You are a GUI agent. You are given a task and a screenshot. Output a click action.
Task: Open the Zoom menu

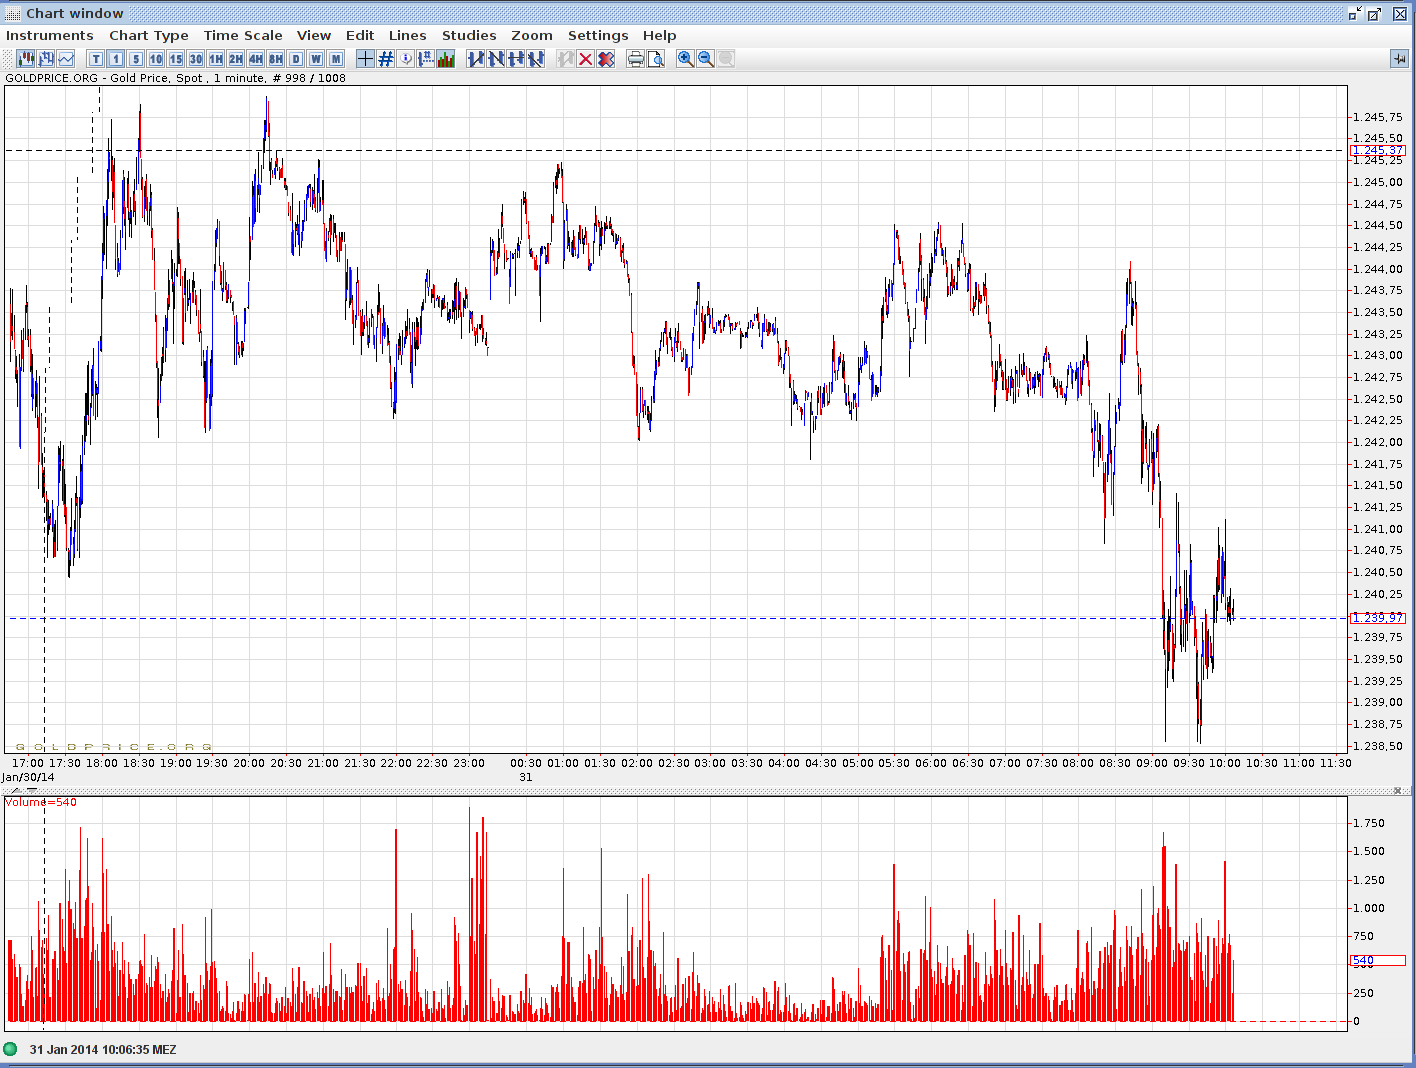point(532,35)
